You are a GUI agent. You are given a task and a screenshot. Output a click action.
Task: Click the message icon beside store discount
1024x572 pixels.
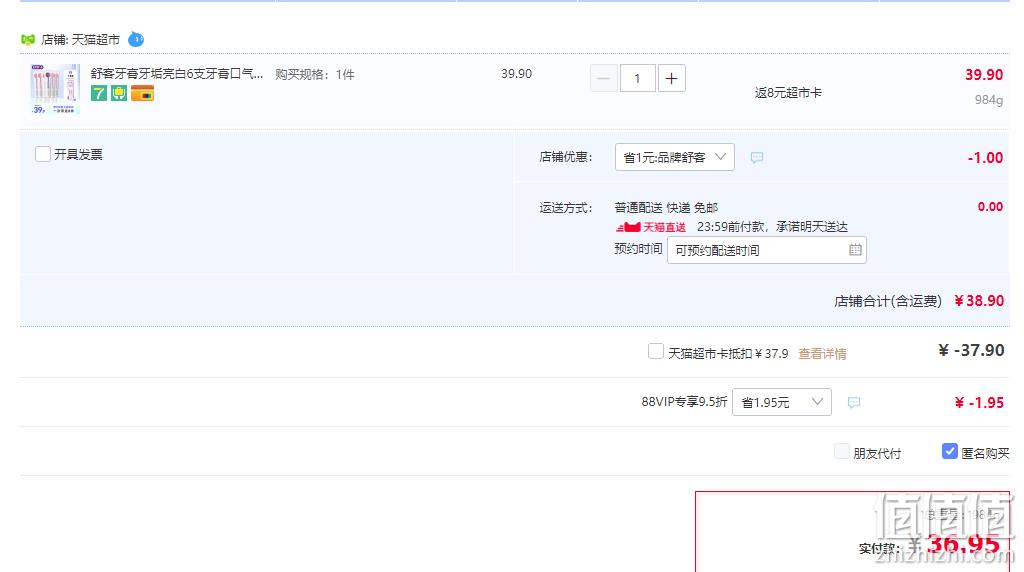pos(757,157)
